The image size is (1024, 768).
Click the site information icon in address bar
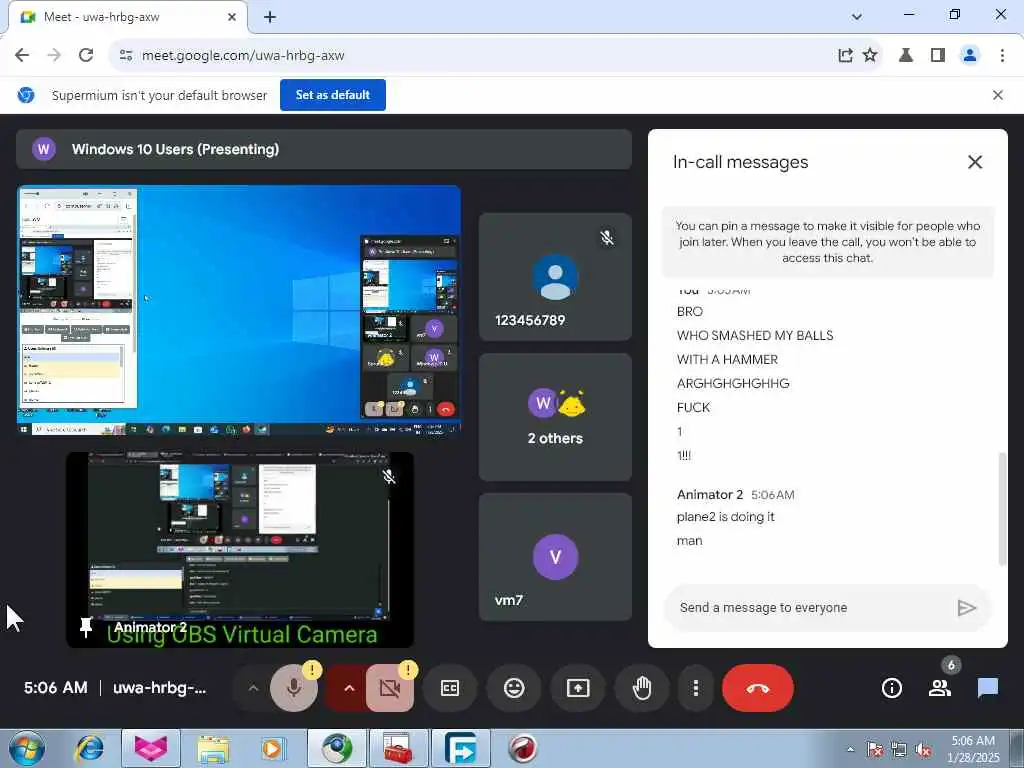click(126, 56)
